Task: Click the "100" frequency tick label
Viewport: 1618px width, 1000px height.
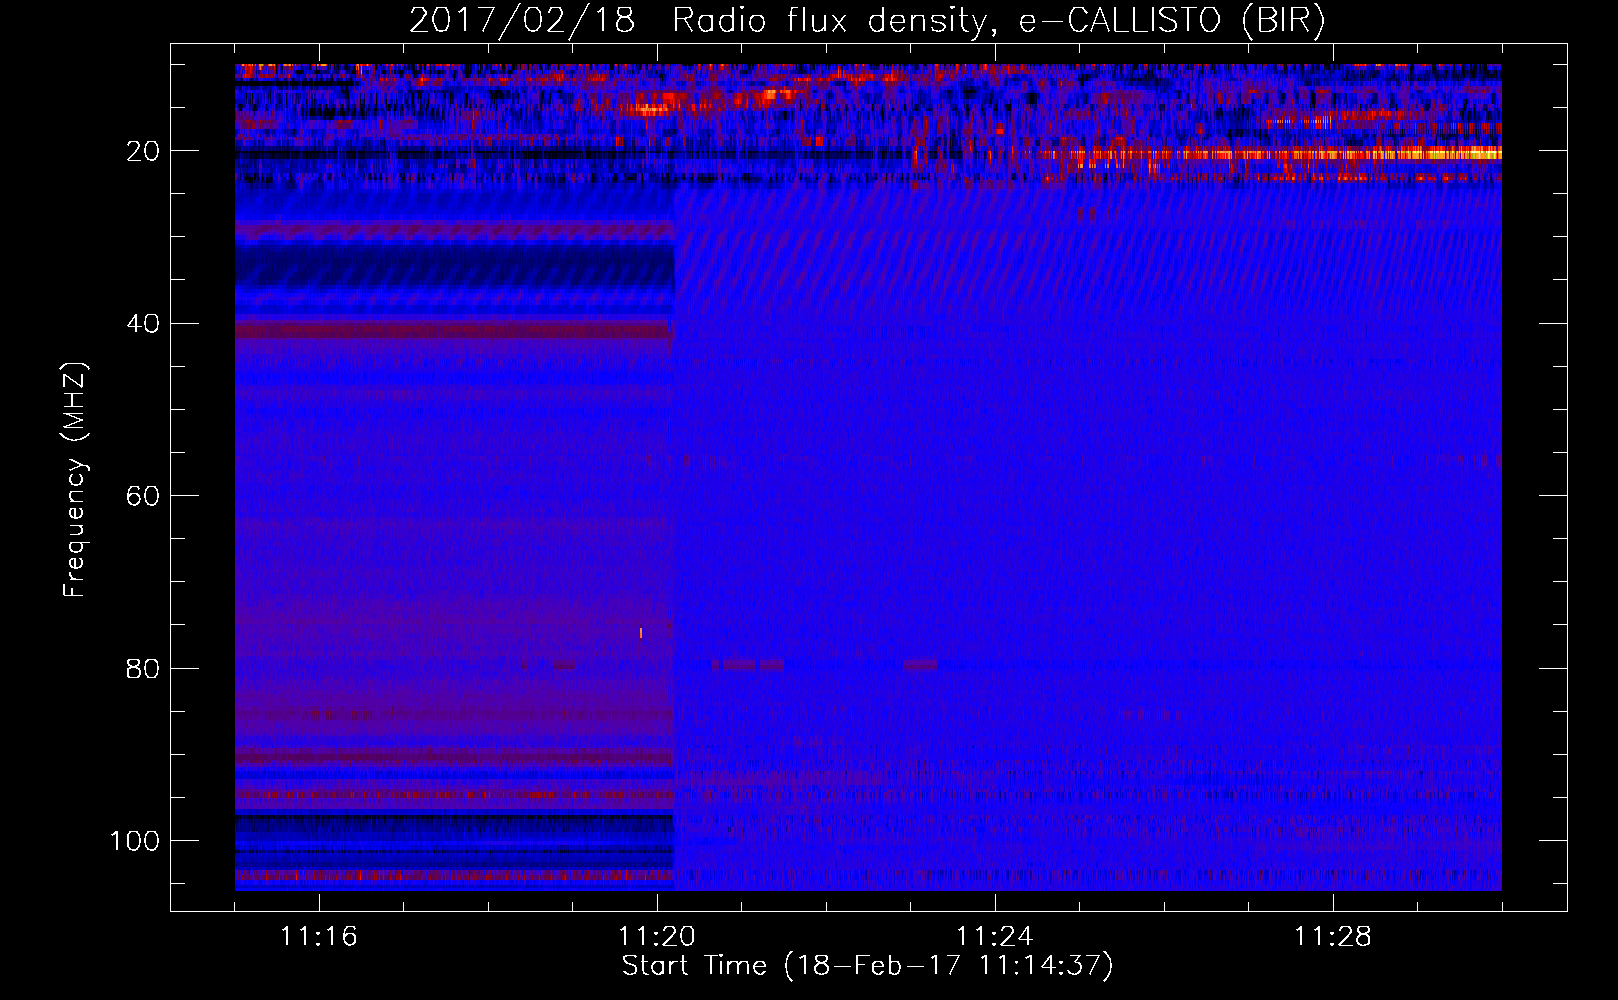Action: pos(135,841)
